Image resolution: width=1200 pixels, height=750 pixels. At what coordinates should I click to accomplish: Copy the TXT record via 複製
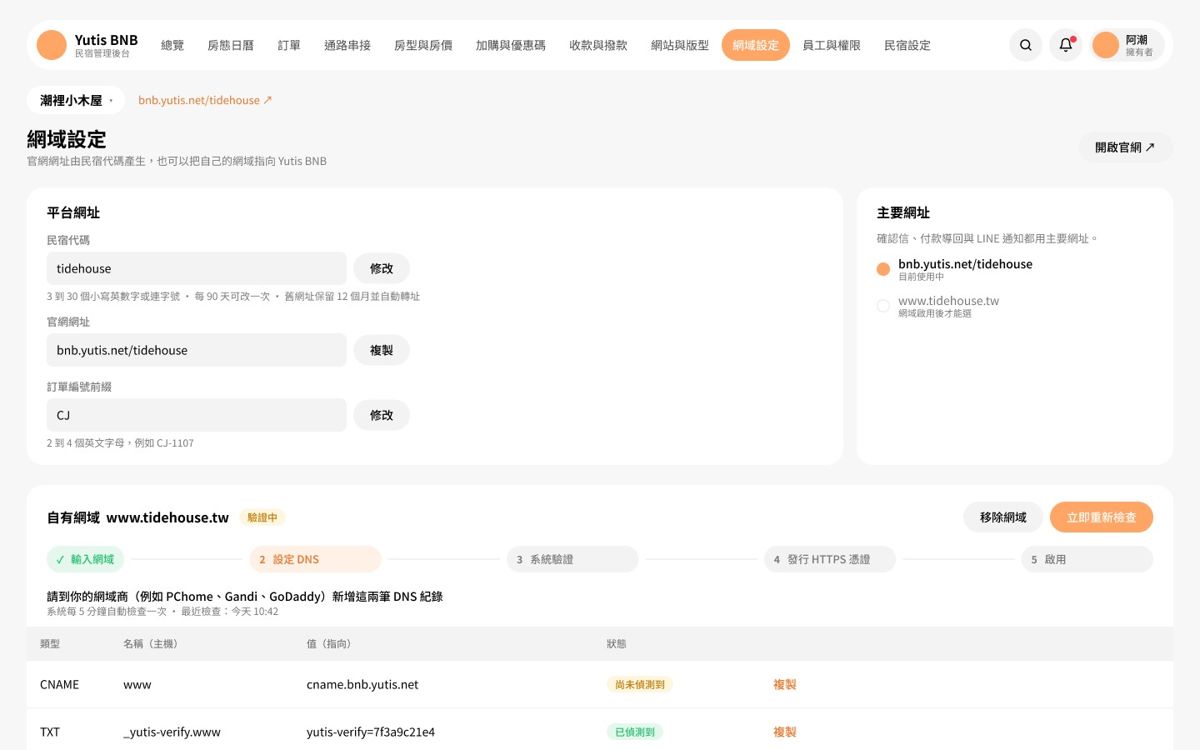[785, 732]
